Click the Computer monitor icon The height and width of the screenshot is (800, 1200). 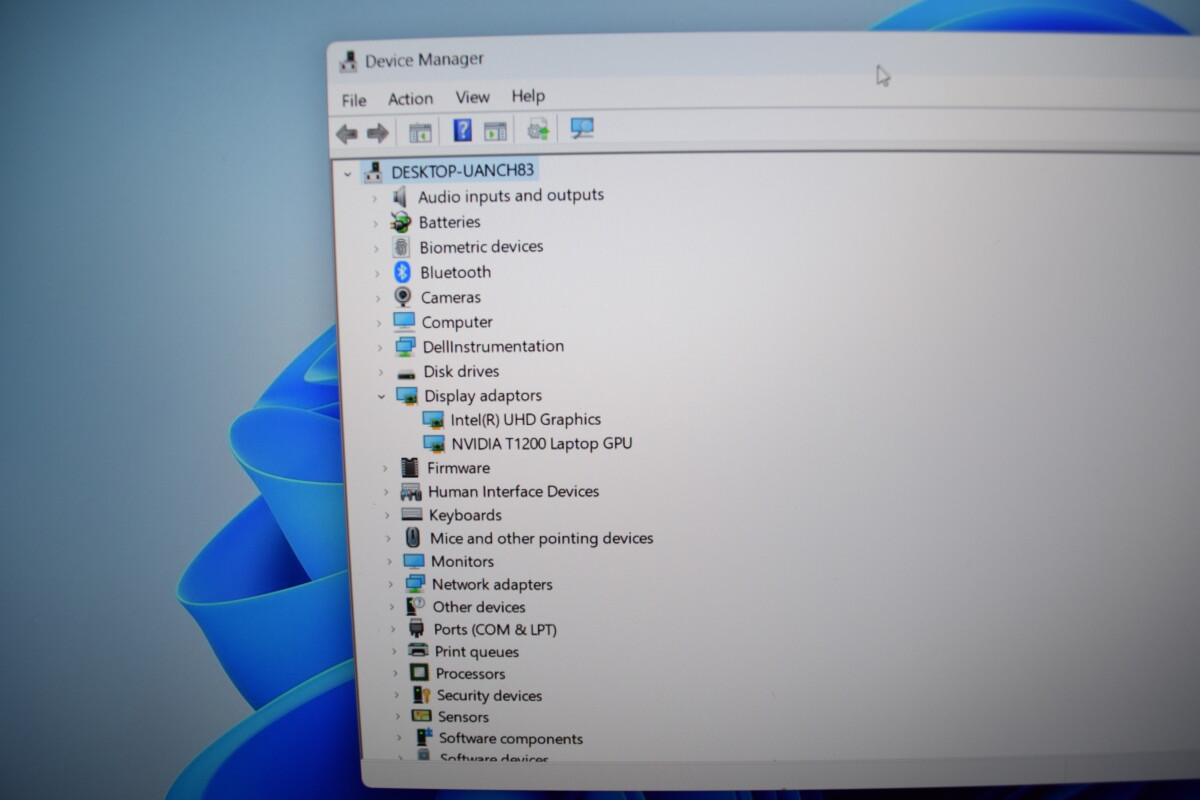[x=404, y=322]
